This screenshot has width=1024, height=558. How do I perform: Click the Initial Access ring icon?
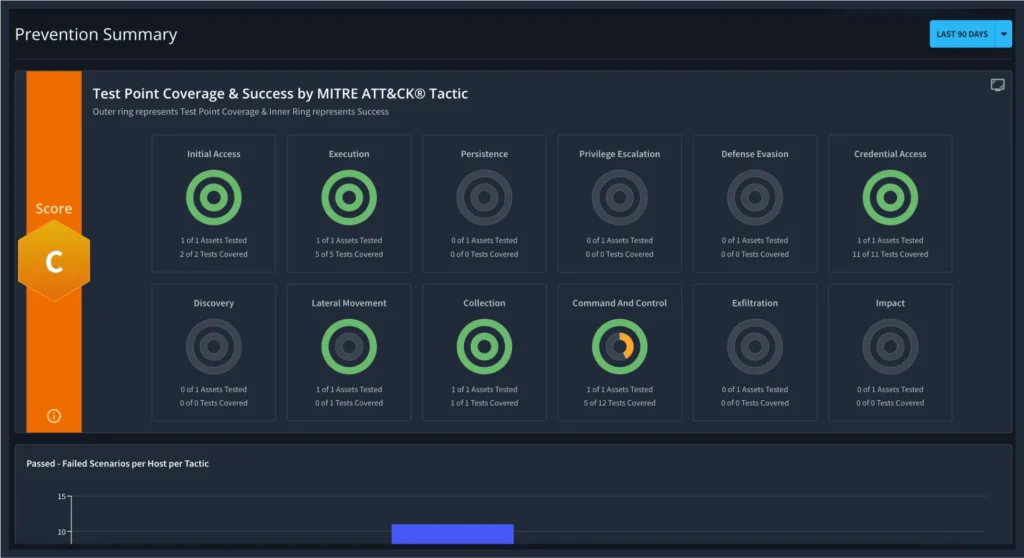coord(213,198)
